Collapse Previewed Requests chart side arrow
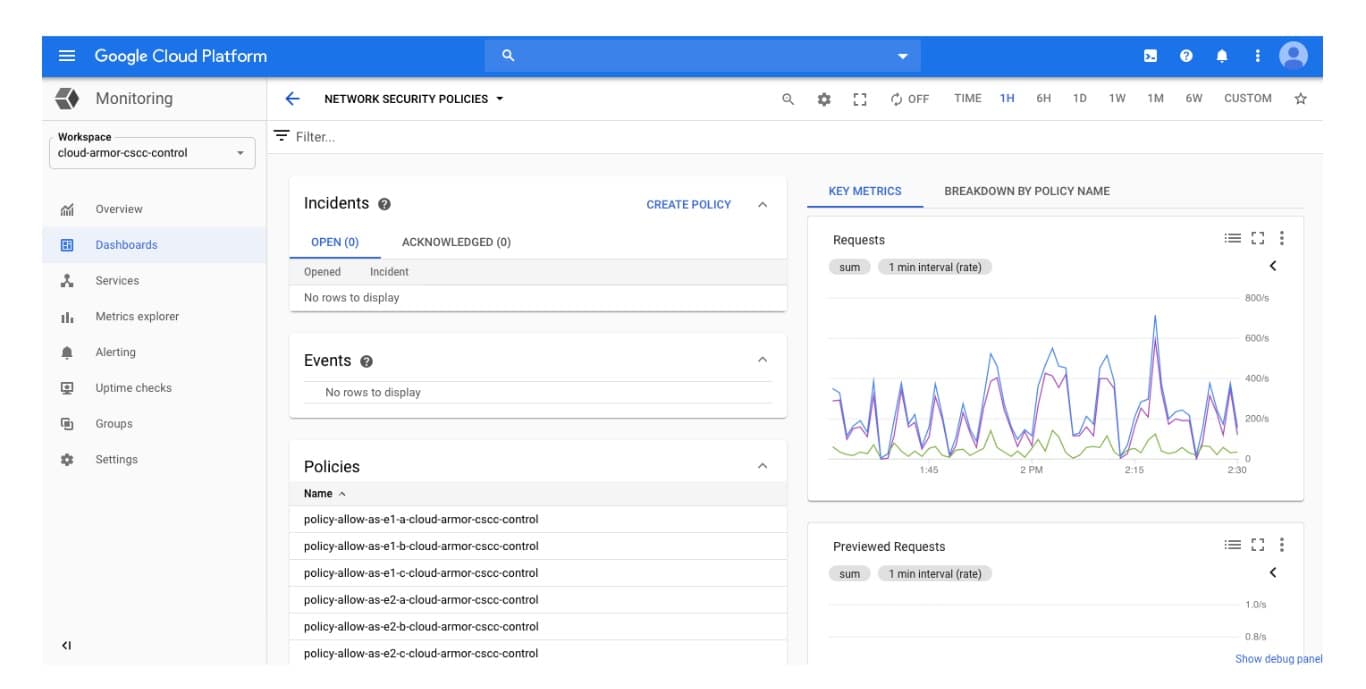The height and width of the screenshot is (689, 1366). 1273,573
